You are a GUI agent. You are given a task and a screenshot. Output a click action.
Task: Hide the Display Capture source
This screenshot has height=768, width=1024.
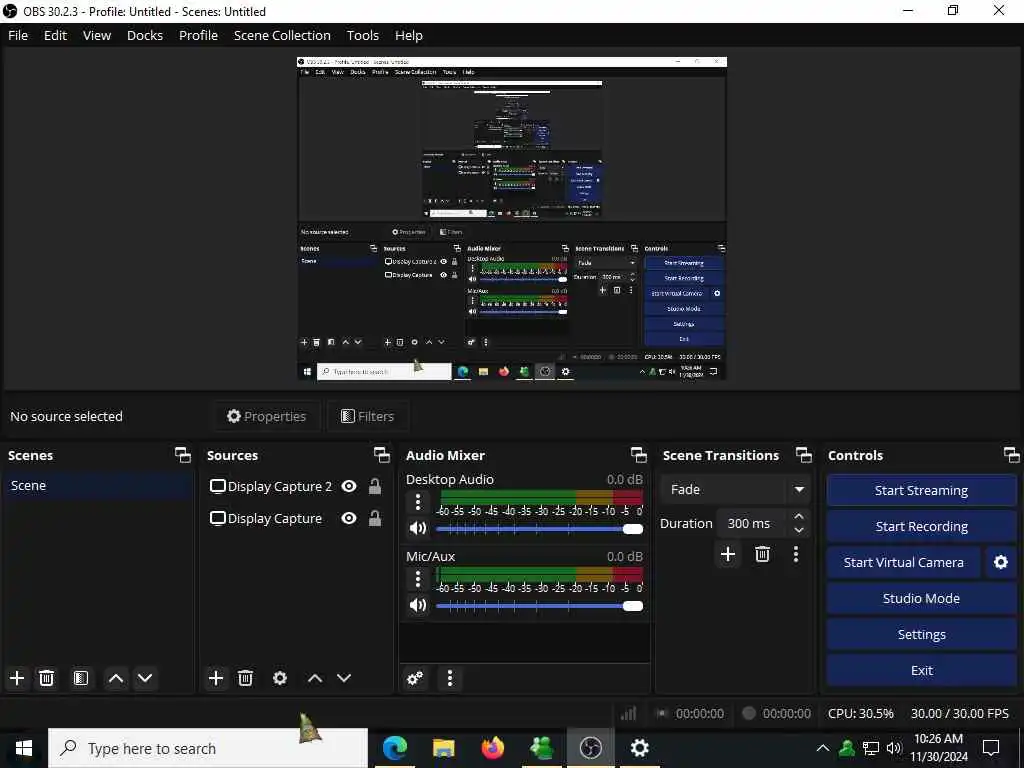pos(349,519)
